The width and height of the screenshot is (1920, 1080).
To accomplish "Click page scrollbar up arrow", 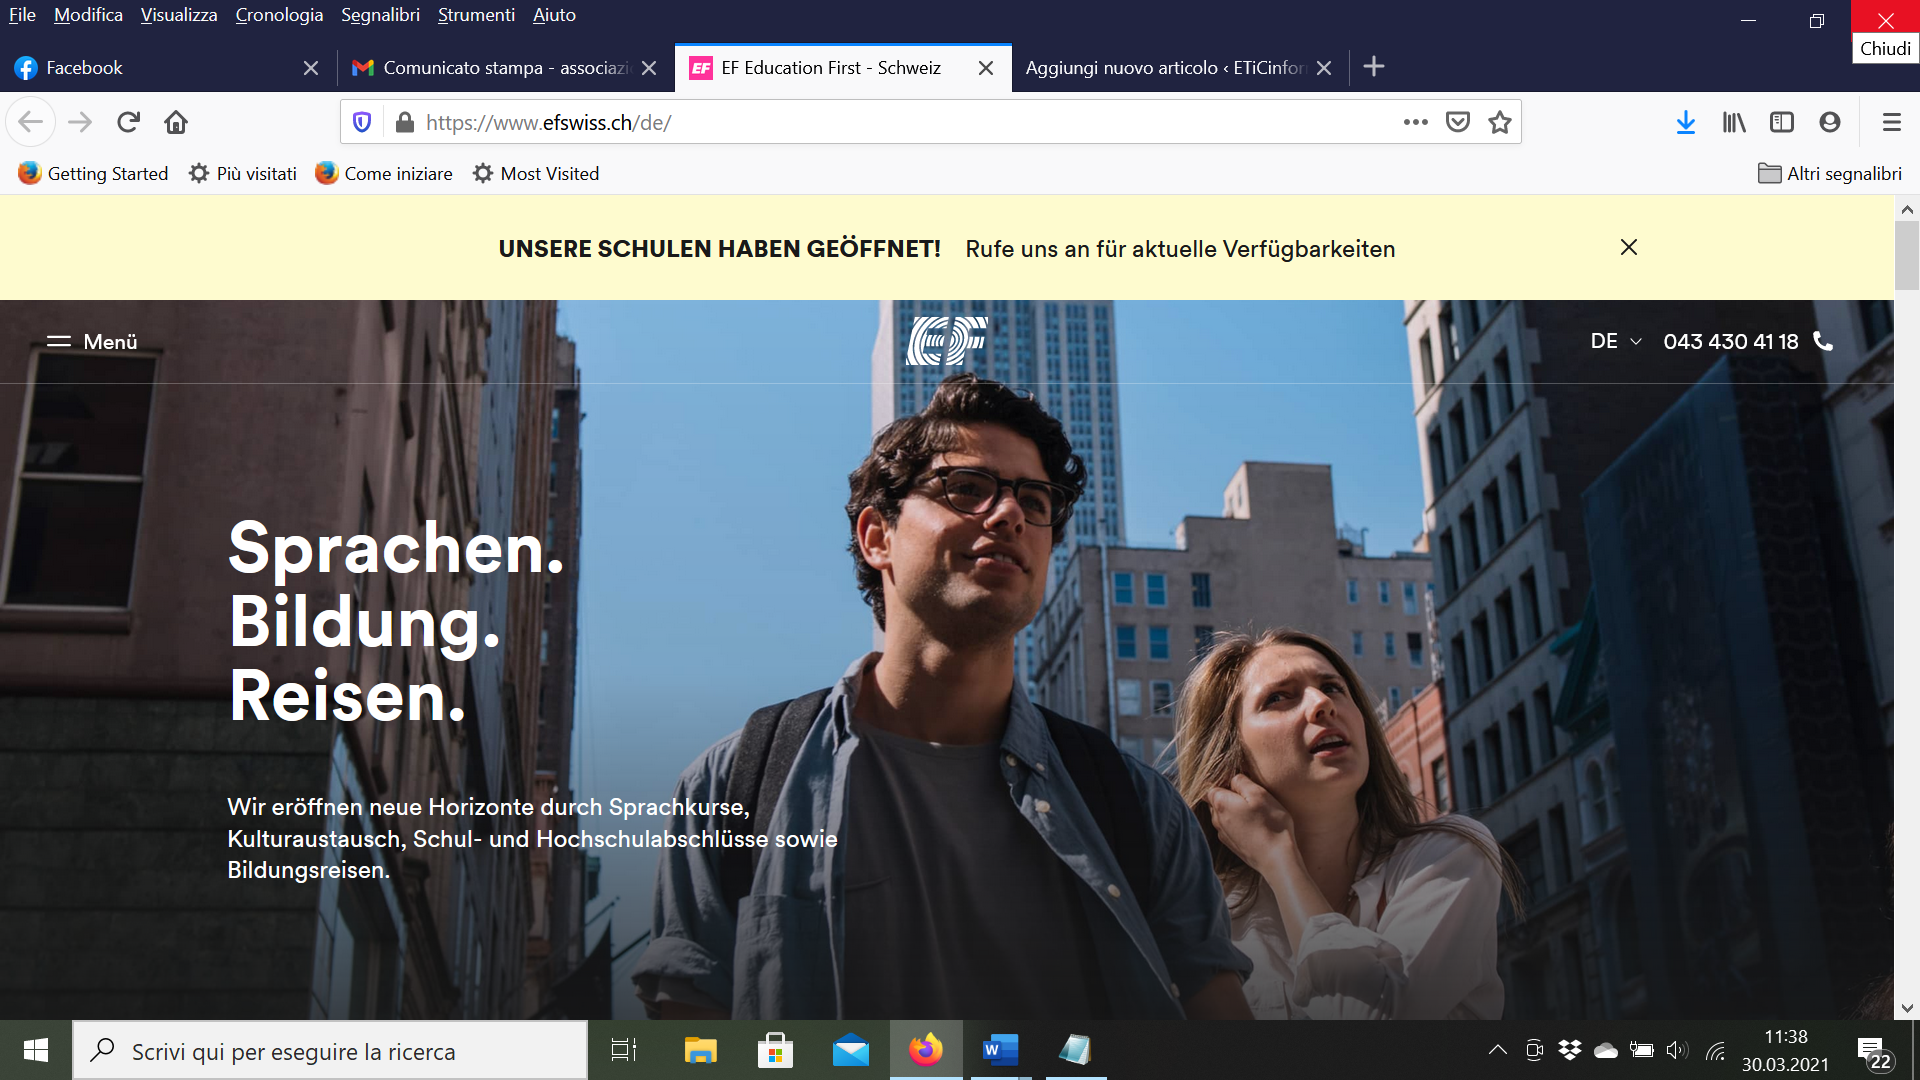I will [1907, 209].
